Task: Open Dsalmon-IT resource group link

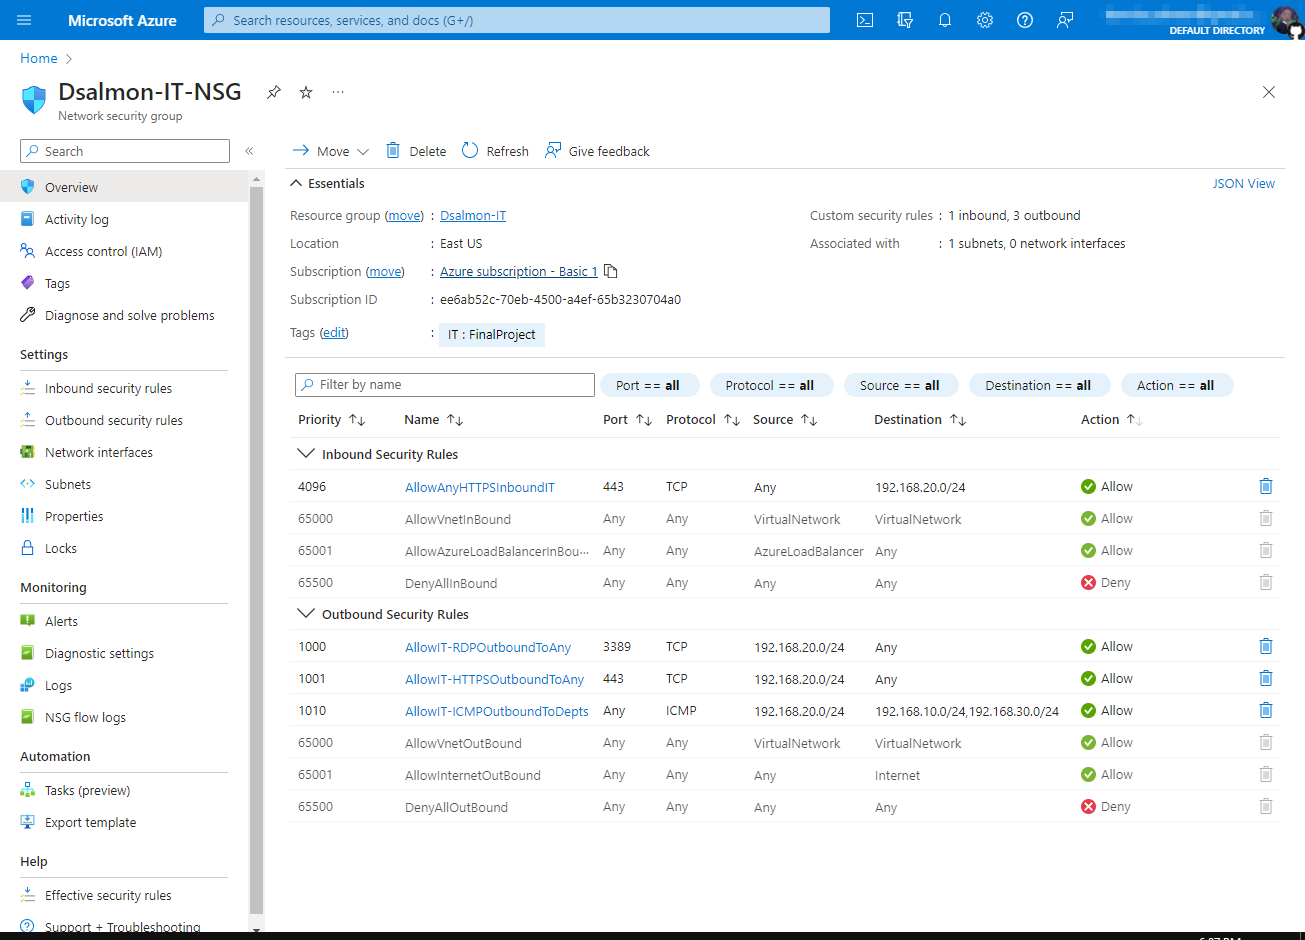Action: (x=473, y=215)
